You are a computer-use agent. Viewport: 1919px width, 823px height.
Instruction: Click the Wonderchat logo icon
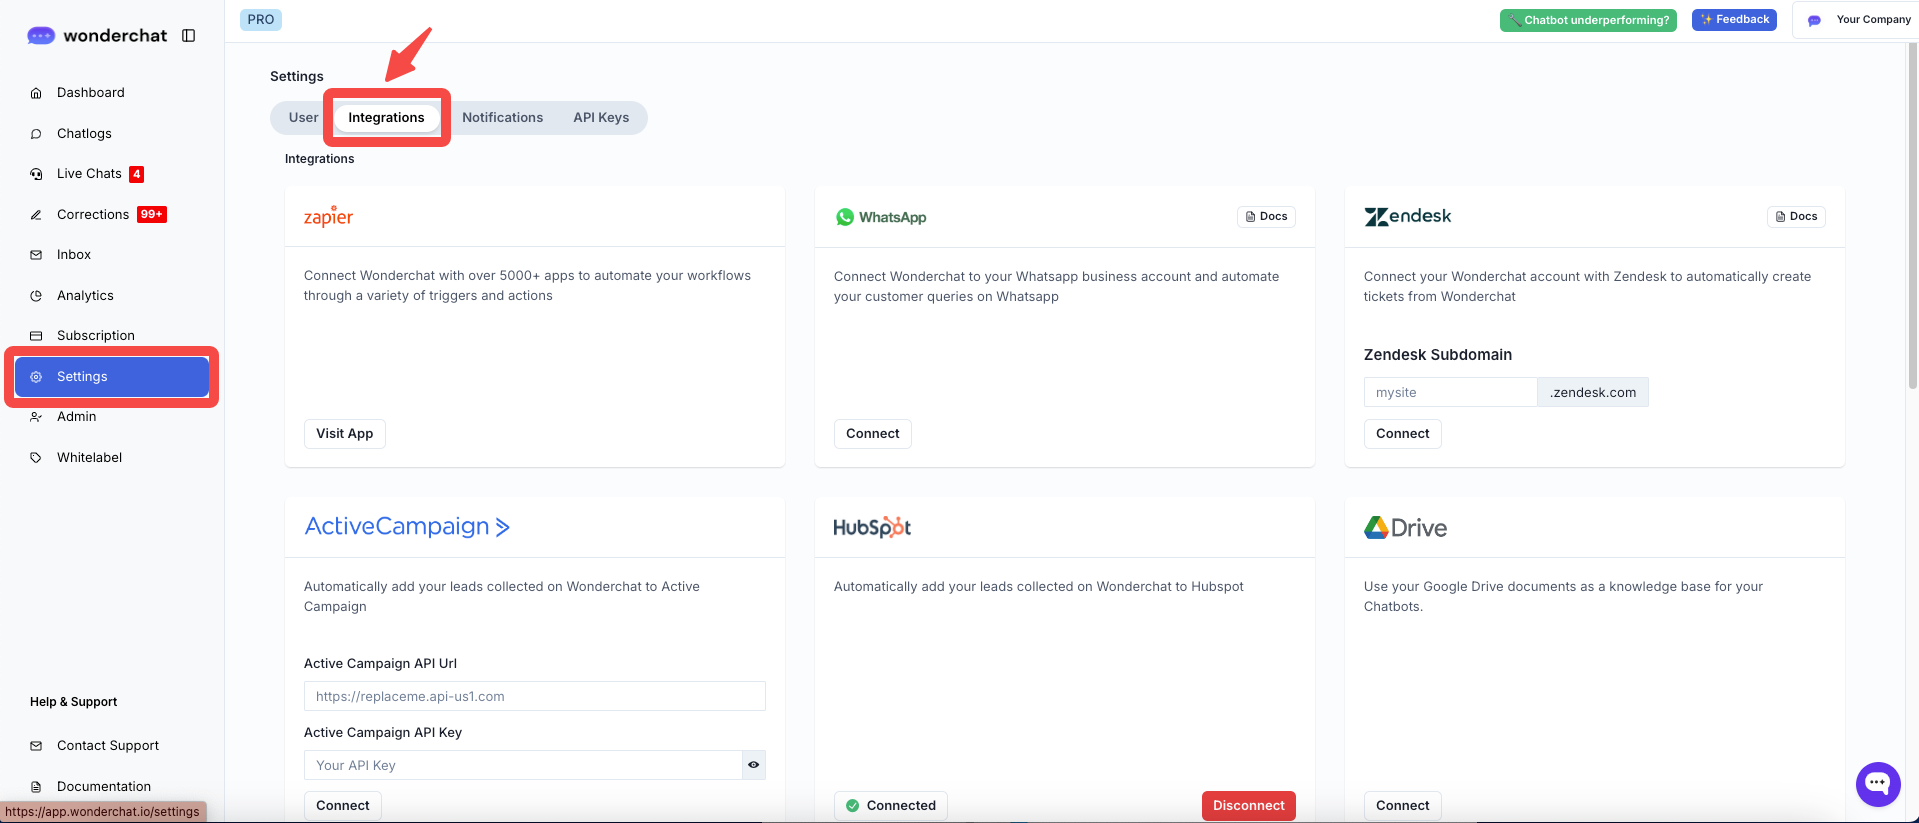click(x=41, y=36)
